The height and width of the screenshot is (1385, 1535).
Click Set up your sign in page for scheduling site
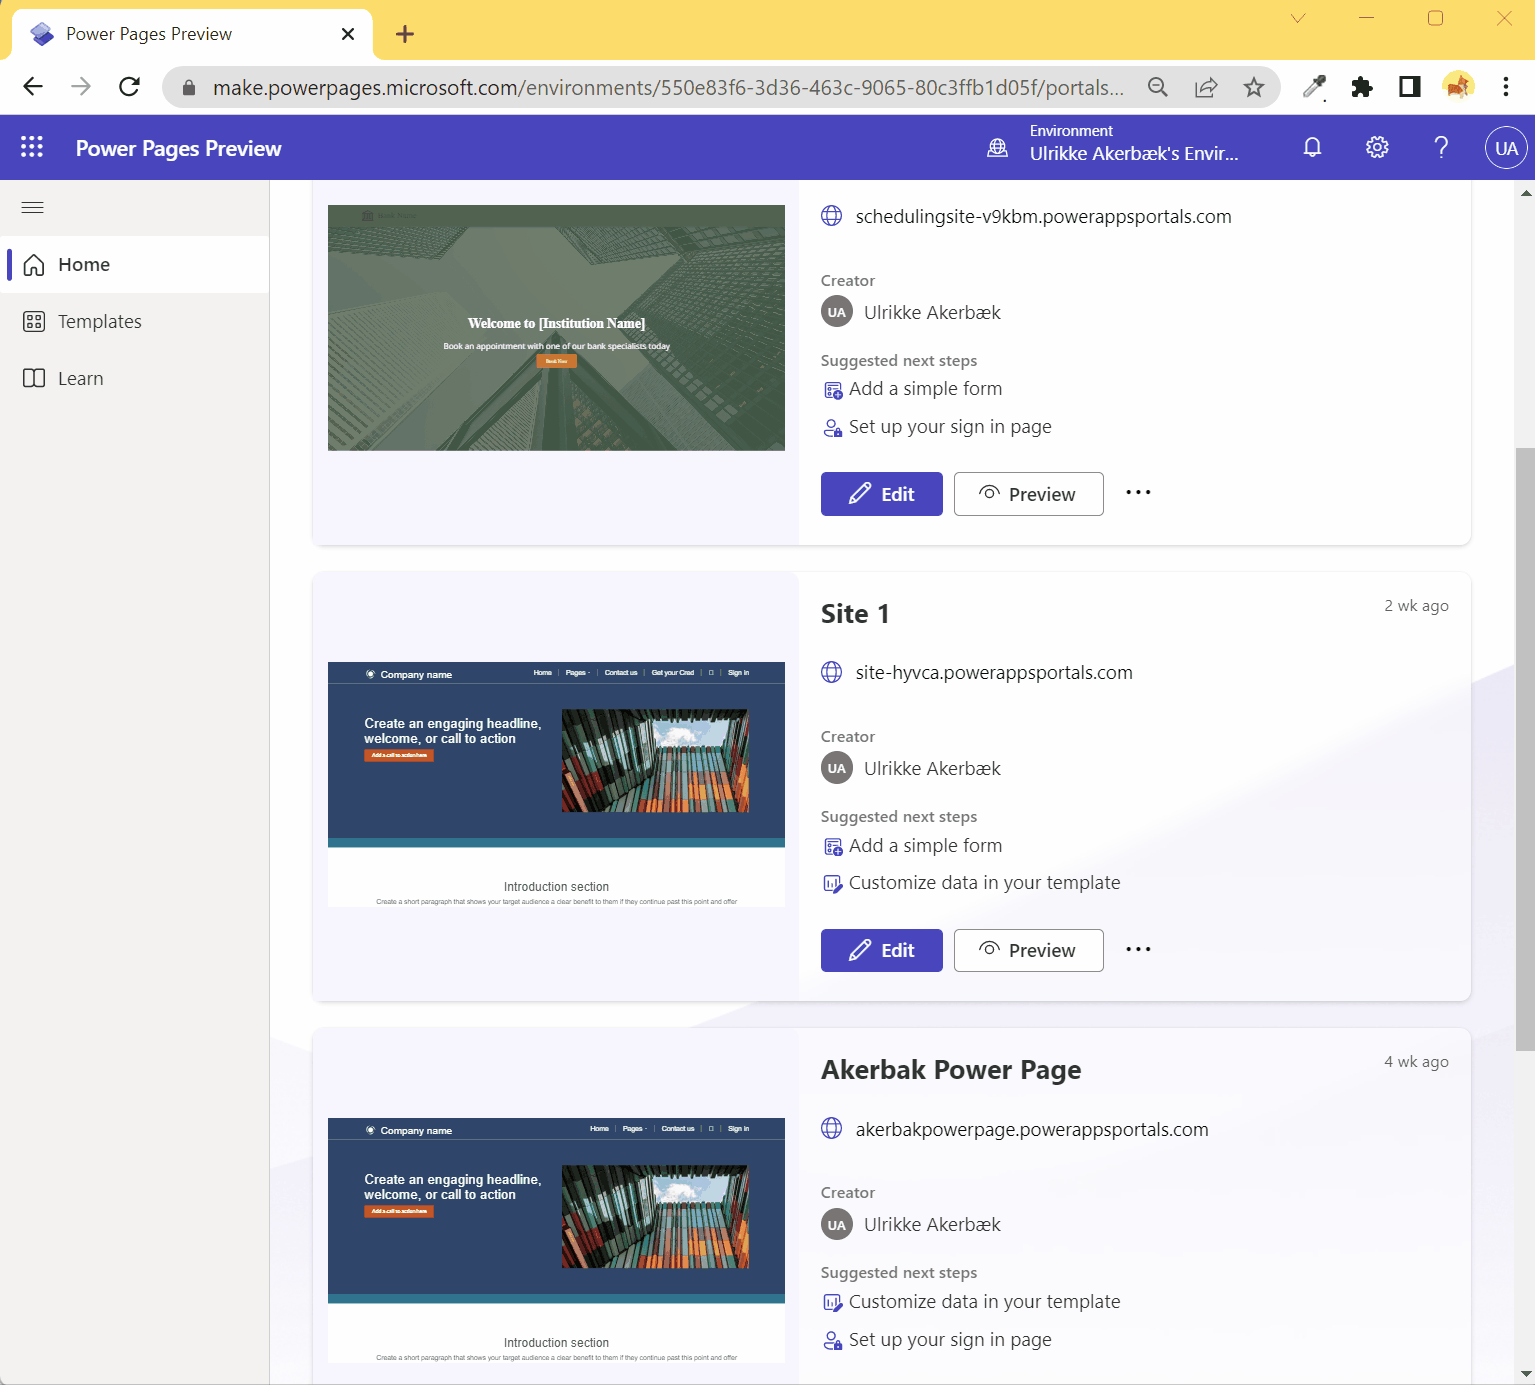[937, 427]
